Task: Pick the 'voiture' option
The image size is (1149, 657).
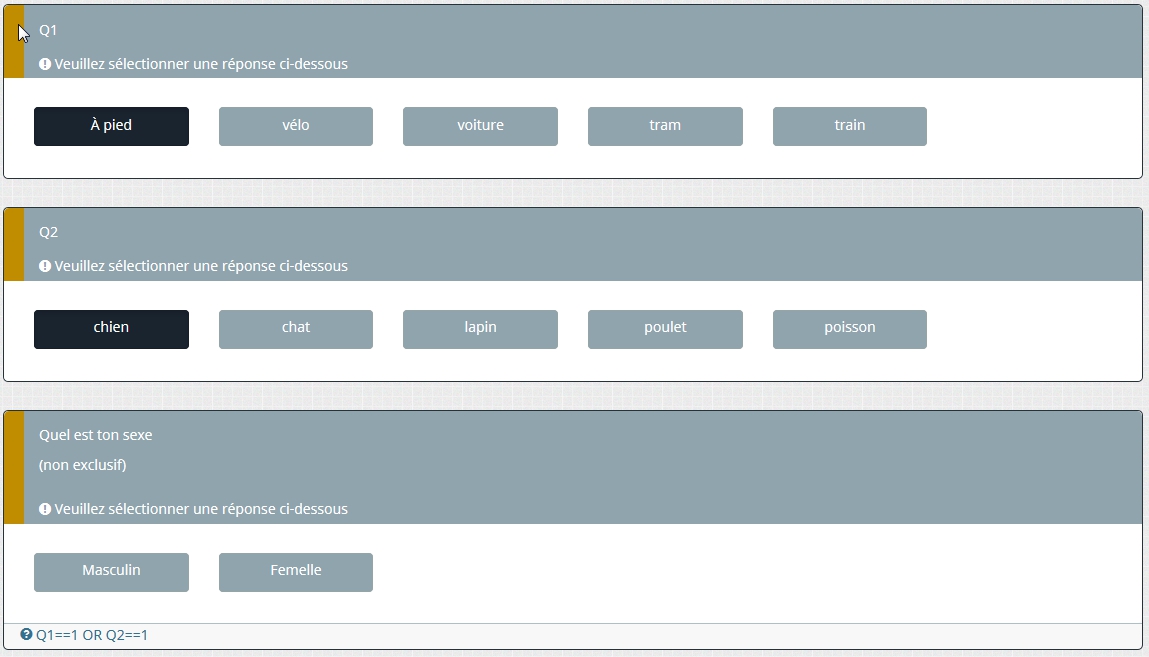Action: pyautogui.click(x=480, y=126)
